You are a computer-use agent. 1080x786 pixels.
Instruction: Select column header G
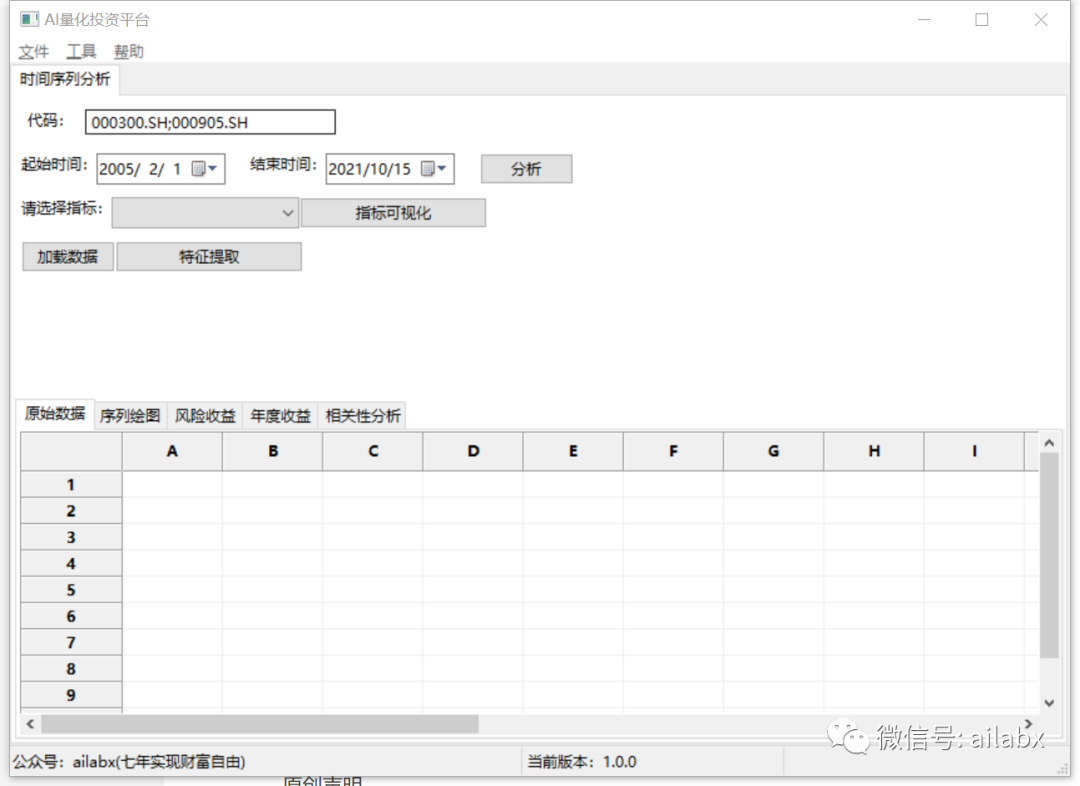[x=773, y=451]
